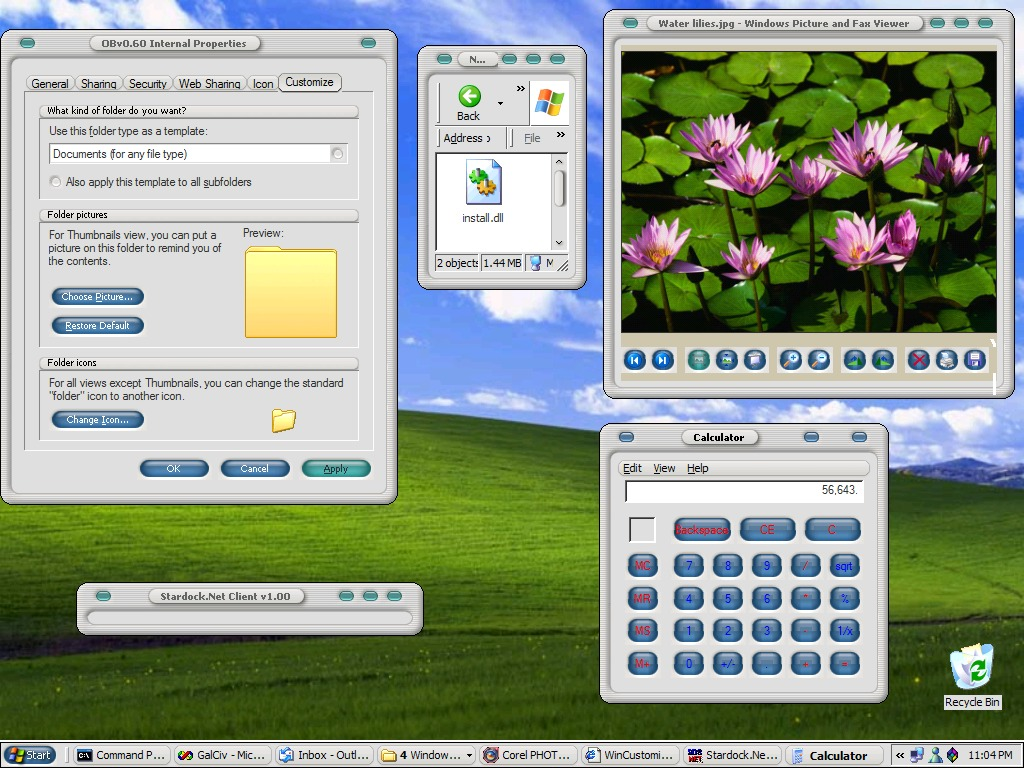Click the Choose Picture... button

tap(97, 296)
